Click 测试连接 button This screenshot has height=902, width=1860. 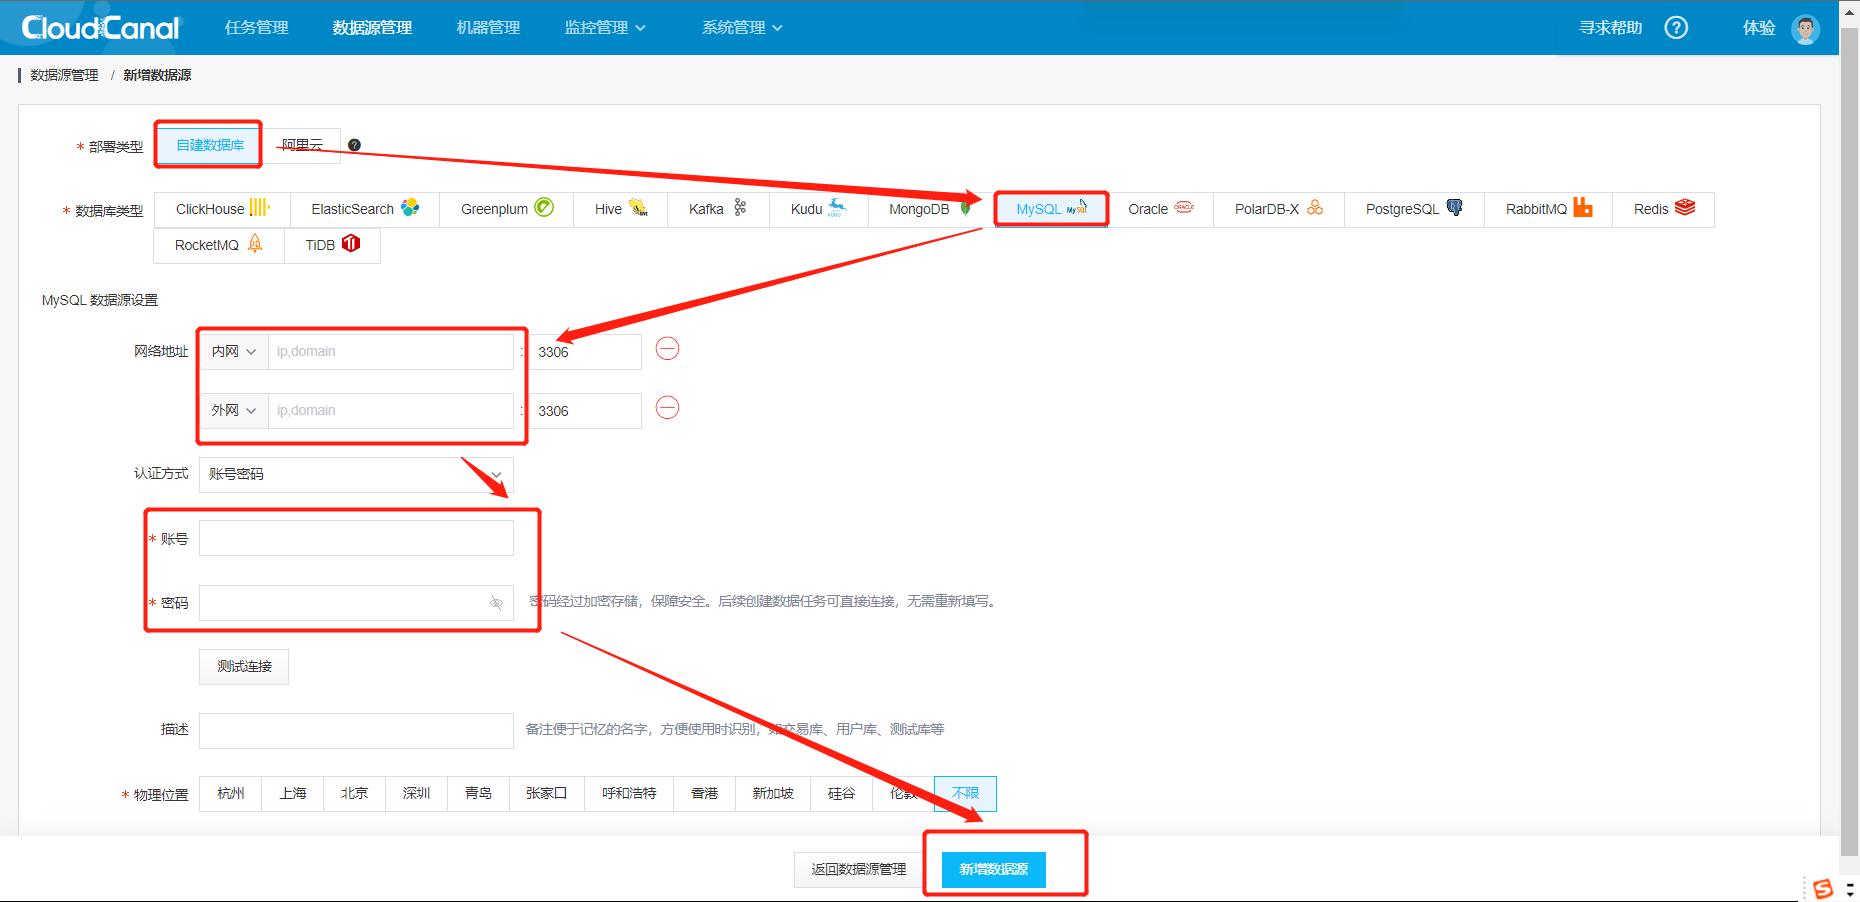coord(244,666)
